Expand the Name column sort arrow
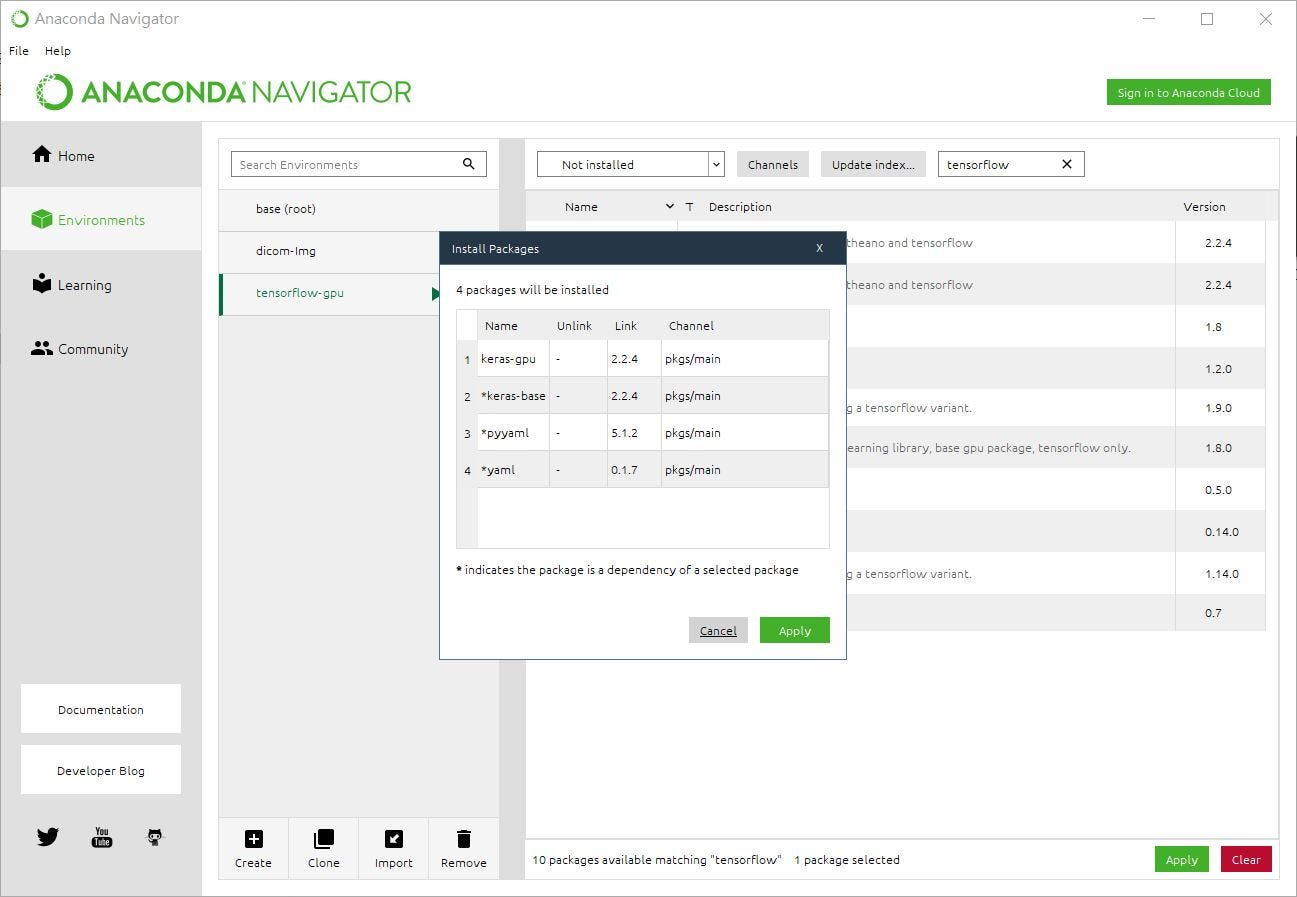Screen dimensions: 1297x897 [x=669, y=207]
